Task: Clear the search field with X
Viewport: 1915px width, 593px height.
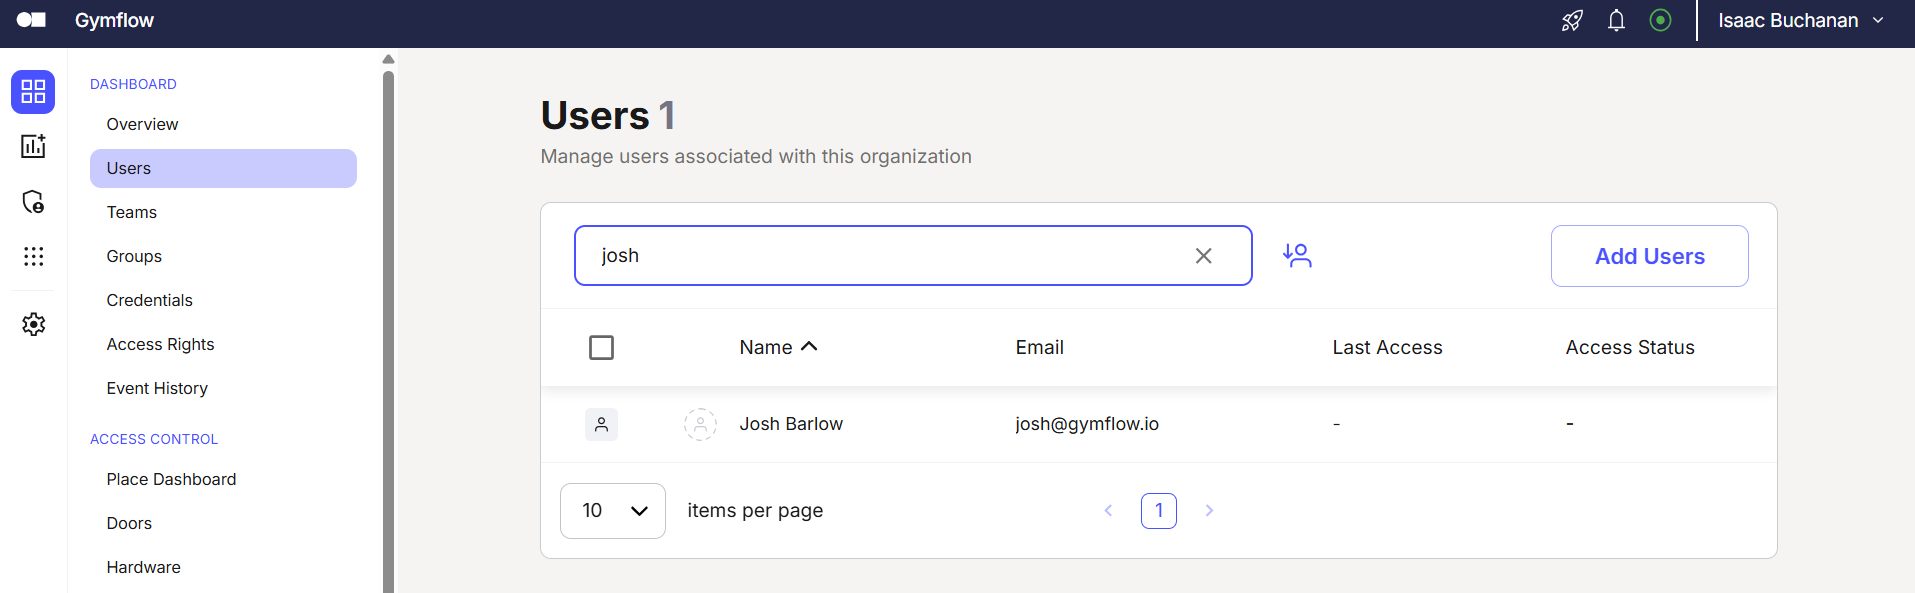Action: pyautogui.click(x=1203, y=256)
